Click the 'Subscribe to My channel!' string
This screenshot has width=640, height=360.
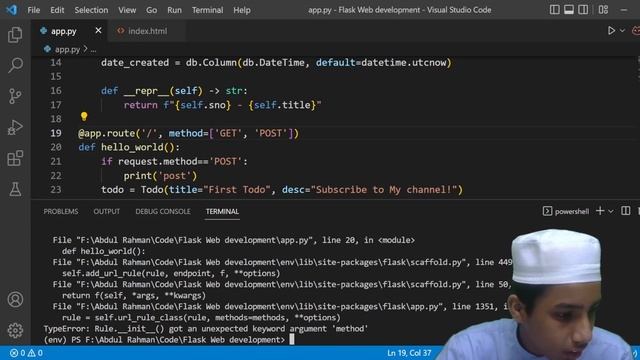click(x=384, y=190)
